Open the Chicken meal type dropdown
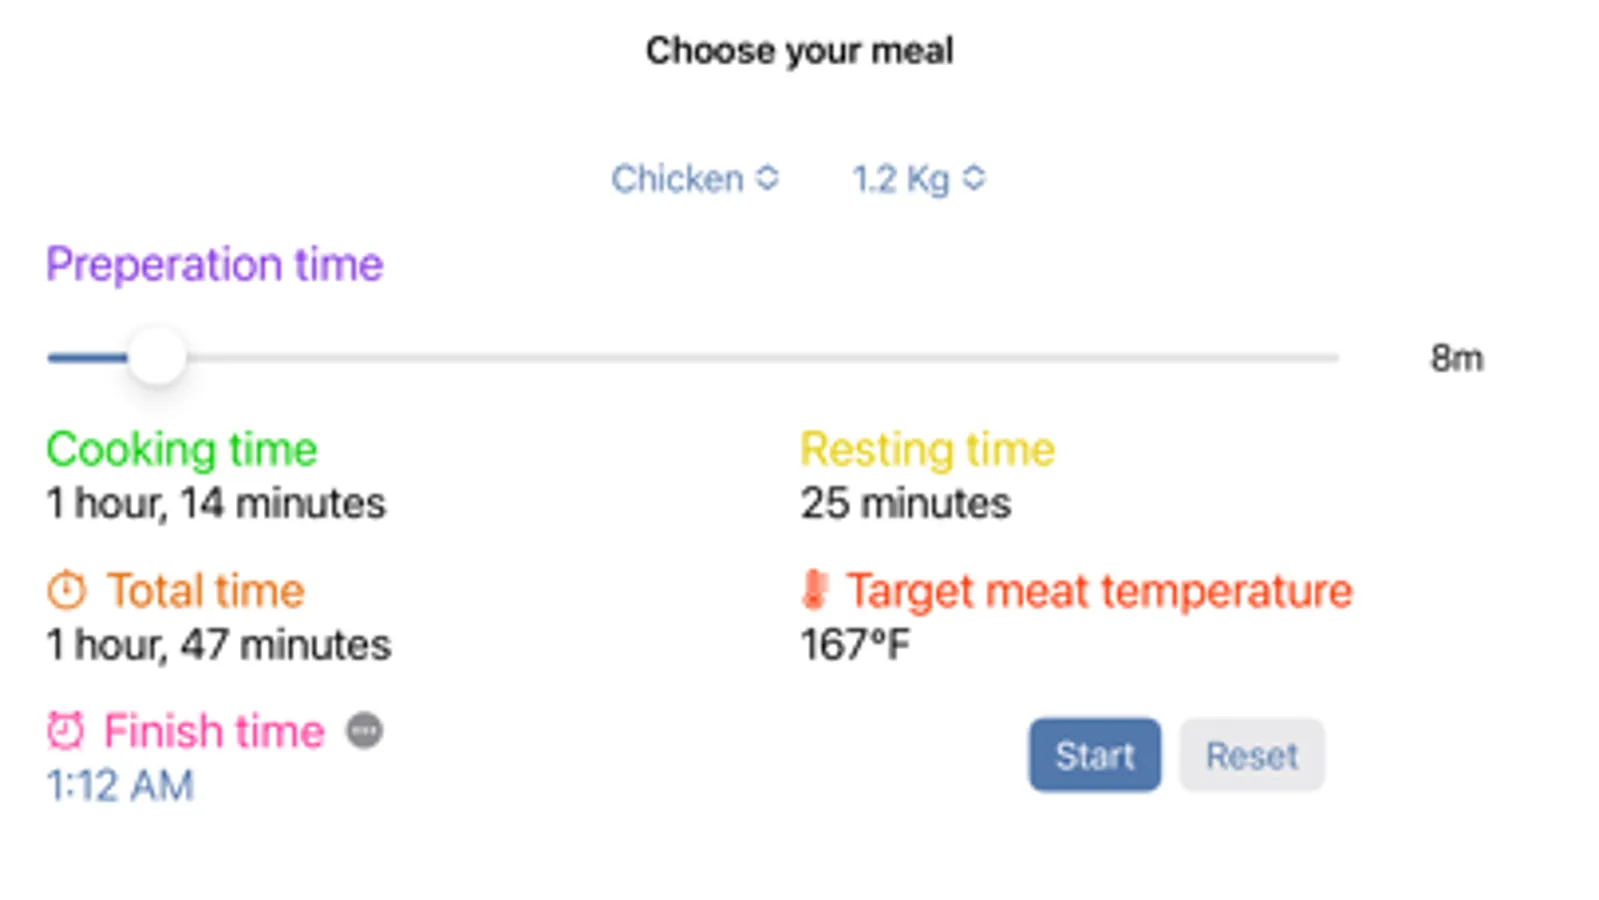This screenshot has height=900, width=1599. coord(695,179)
